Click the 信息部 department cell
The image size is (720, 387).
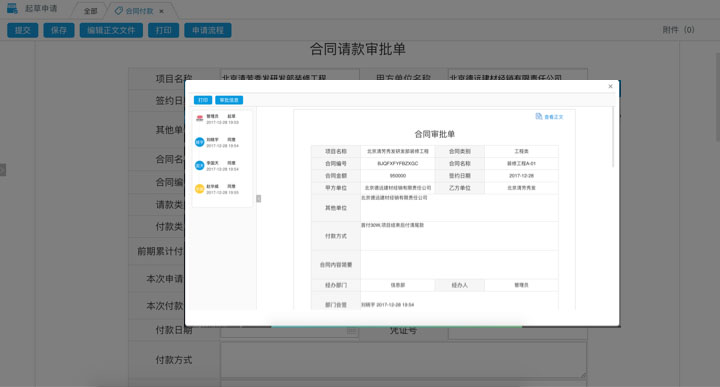click(398, 285)
